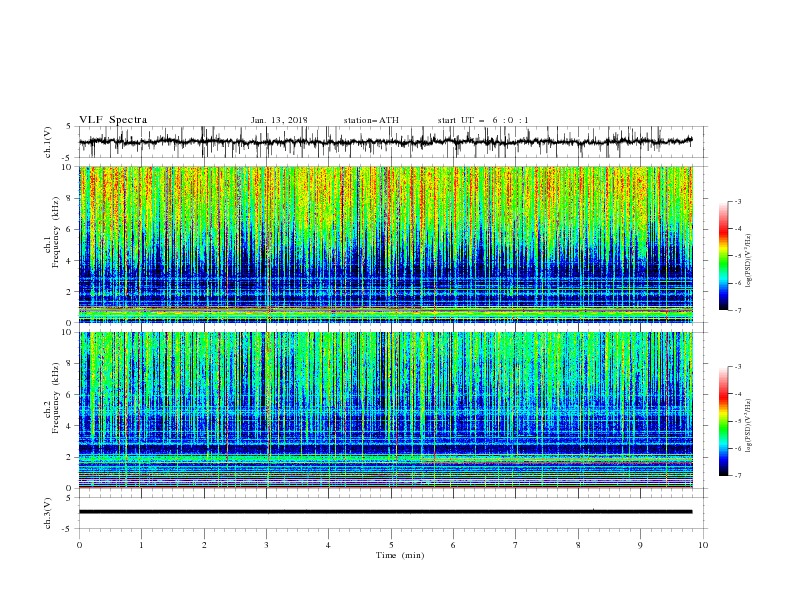Click the 'VLF Spectra' title text
The height and width of the screenshot is (612, 792).
tap(113, 120)
